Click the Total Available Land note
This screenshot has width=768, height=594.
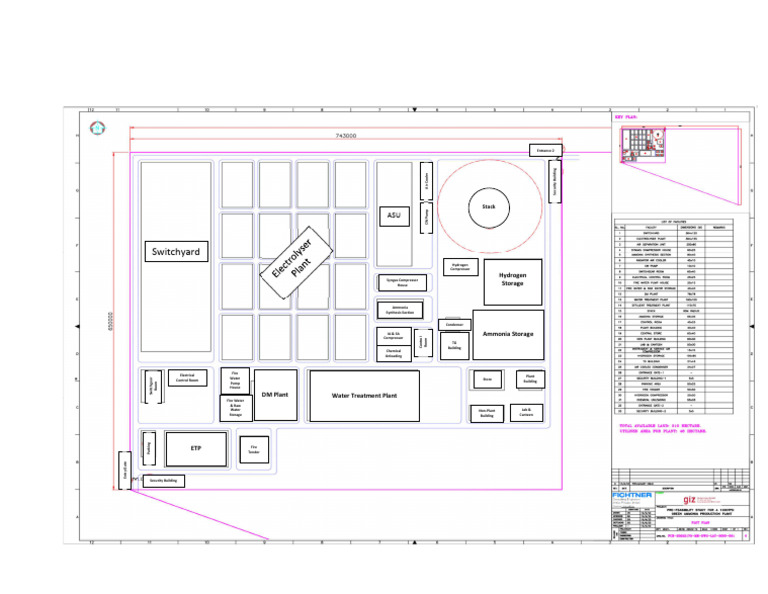click(x=660, y=426)
